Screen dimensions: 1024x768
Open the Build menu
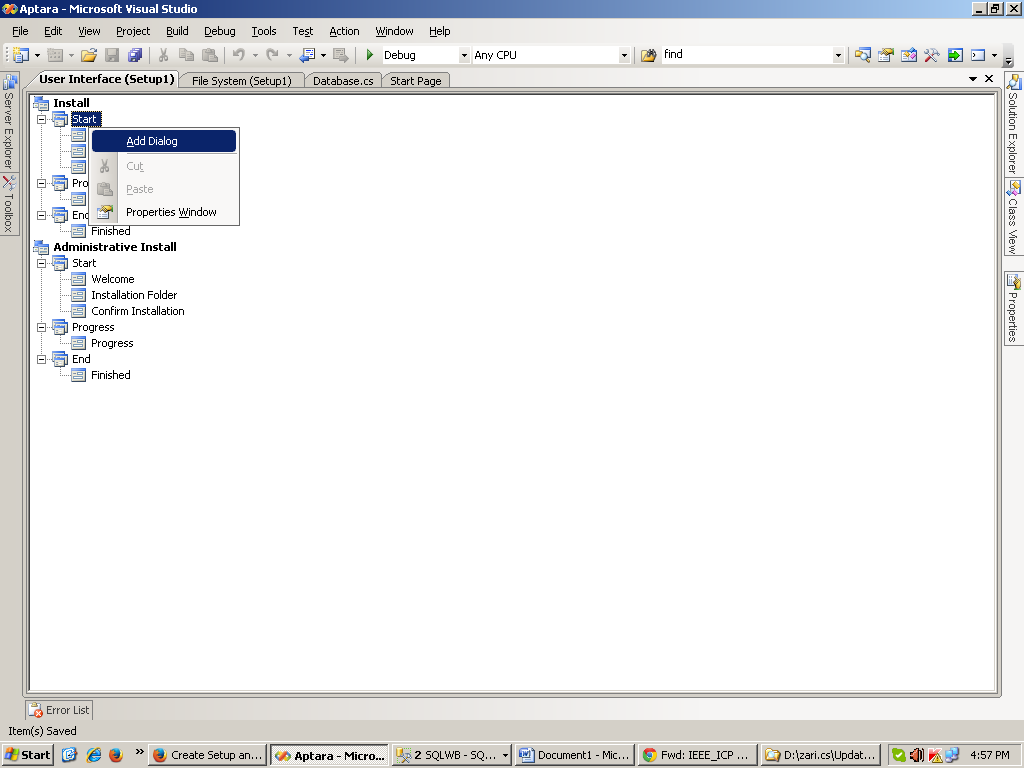click(x=177, y=31)
